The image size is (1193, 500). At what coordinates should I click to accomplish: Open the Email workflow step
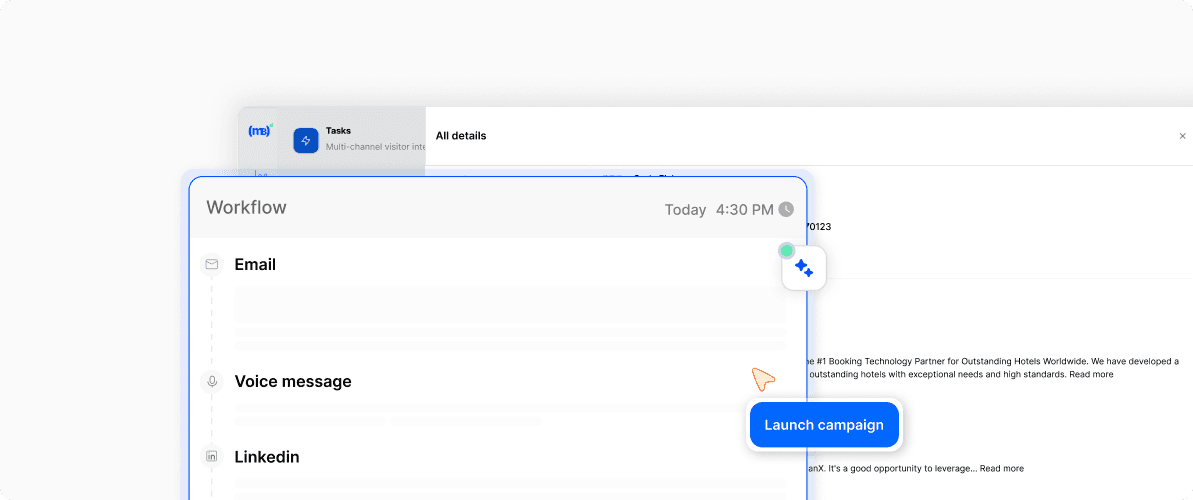pyautogui.click(x=255, y=265)
